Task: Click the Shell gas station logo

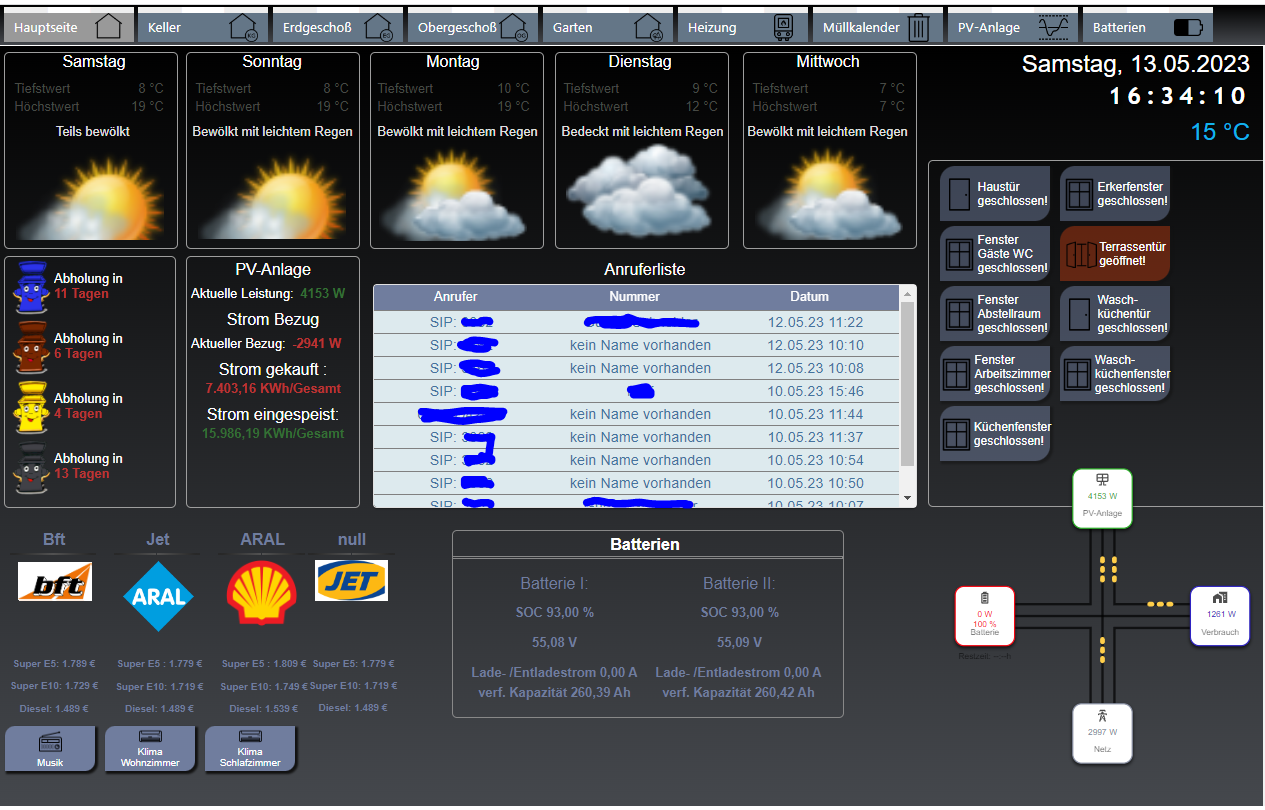Action: [x=262, y=591]
